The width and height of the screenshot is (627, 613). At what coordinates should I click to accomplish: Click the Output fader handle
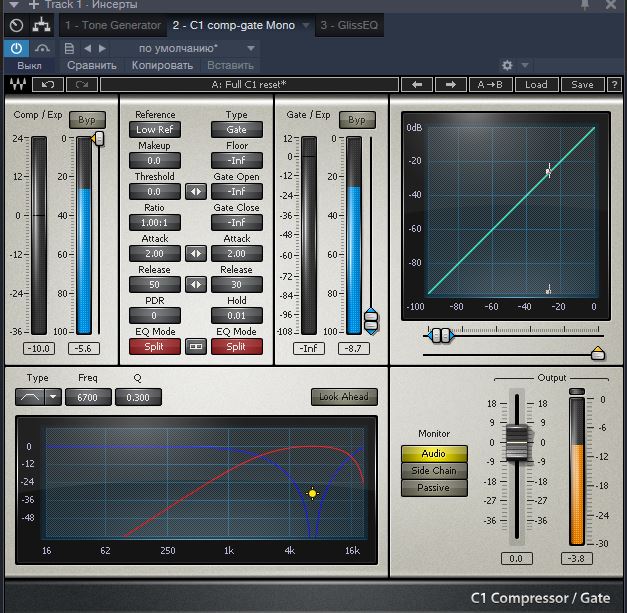(x=517, y=443)
